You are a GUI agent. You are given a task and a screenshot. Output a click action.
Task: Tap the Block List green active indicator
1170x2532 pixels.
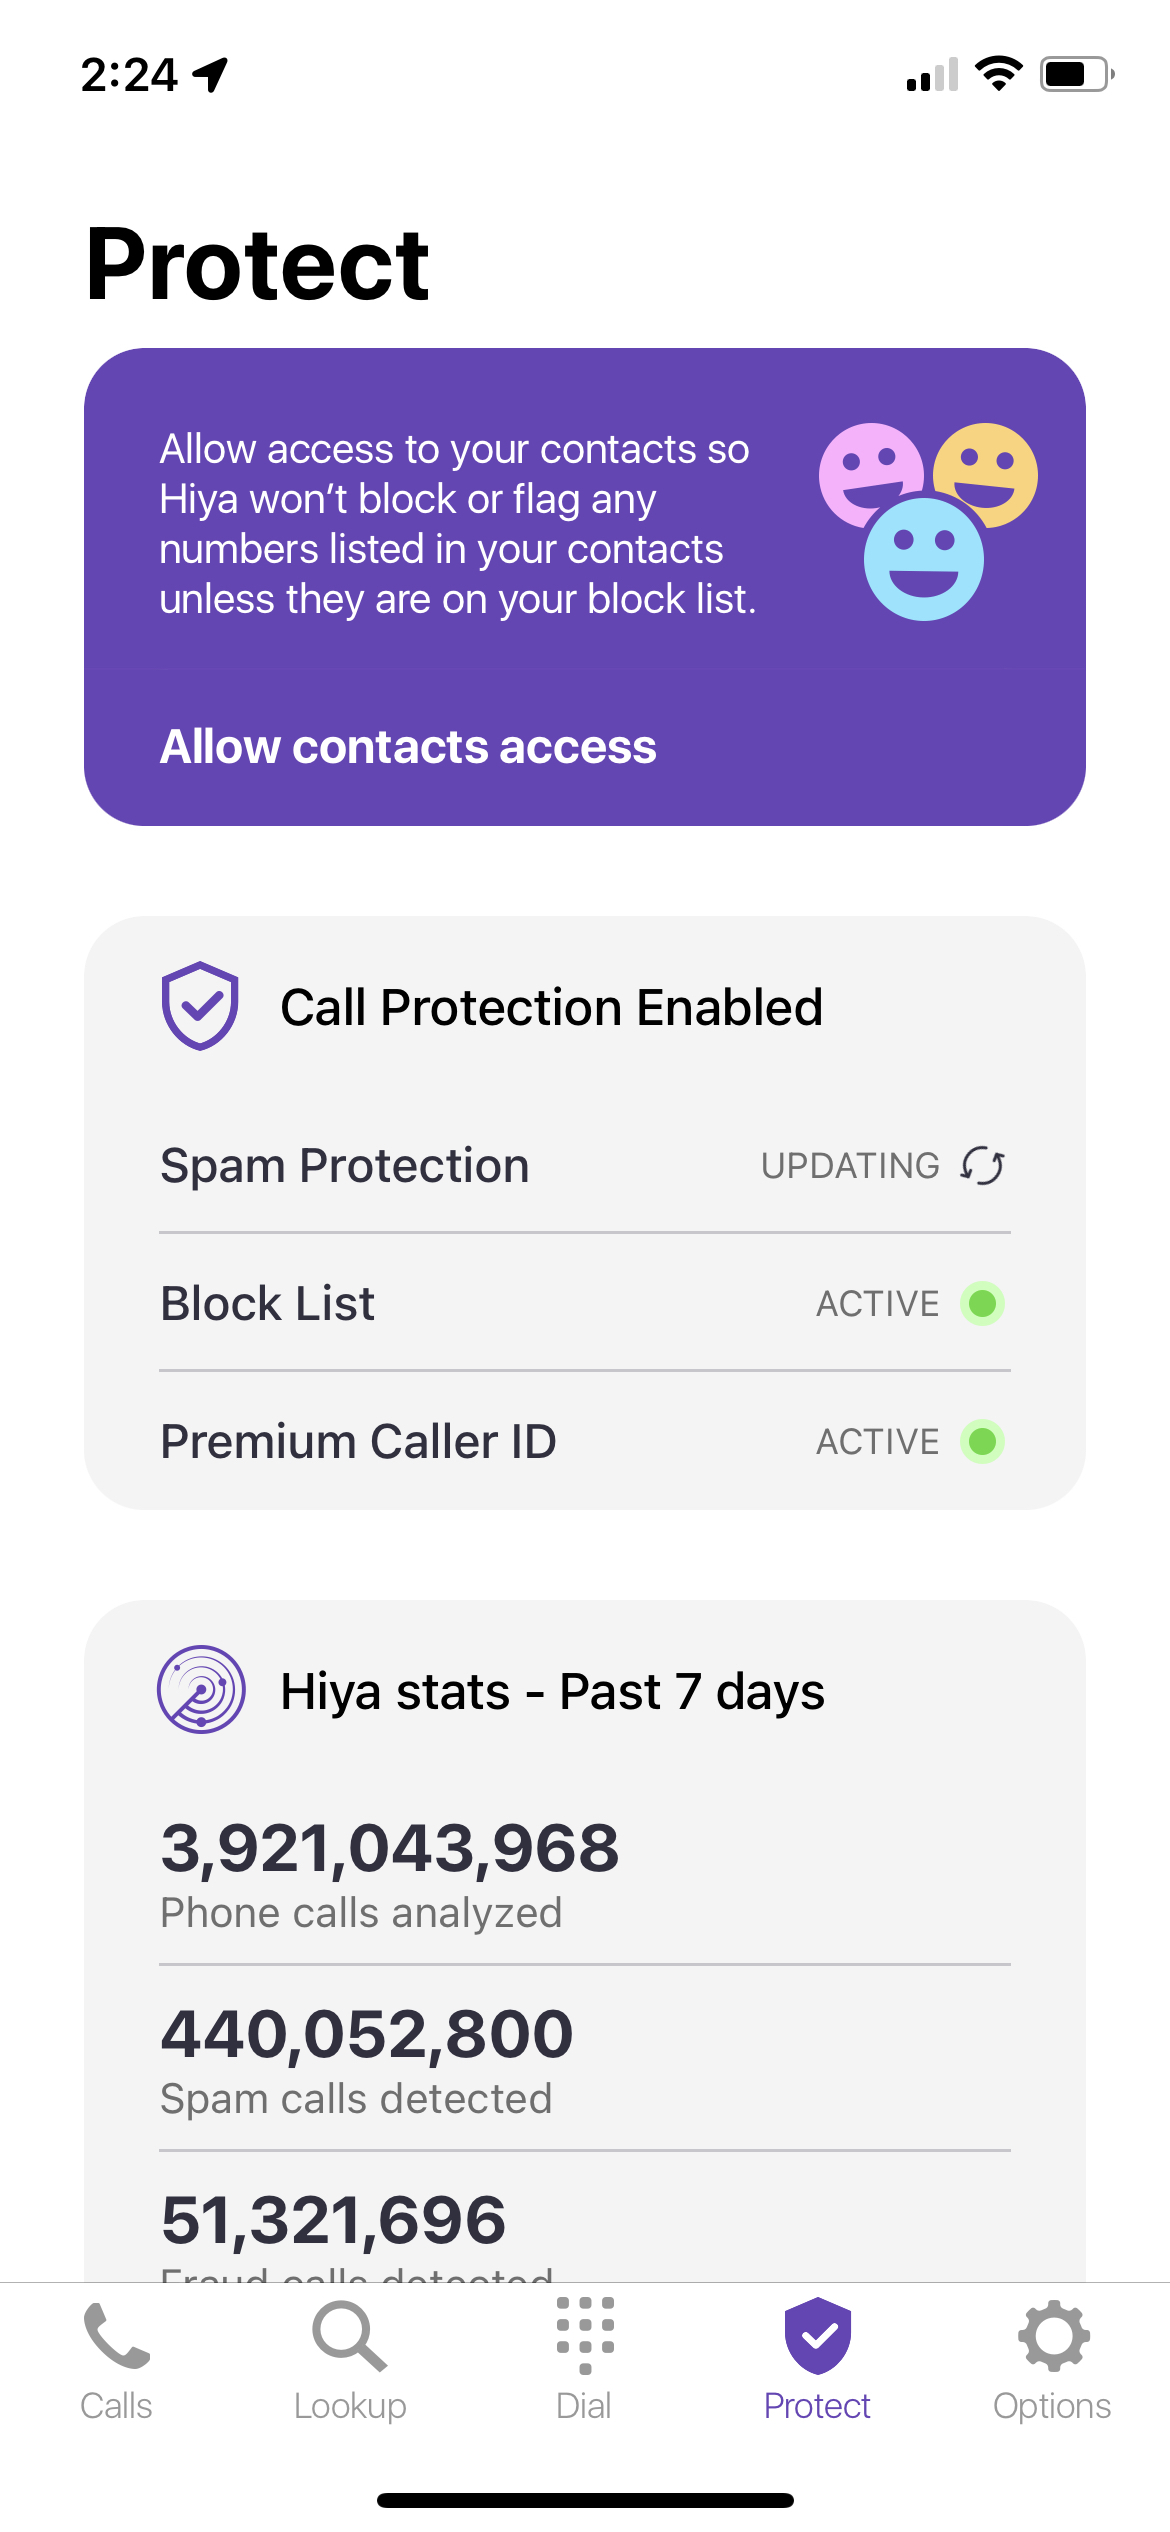coord(983,1304)
